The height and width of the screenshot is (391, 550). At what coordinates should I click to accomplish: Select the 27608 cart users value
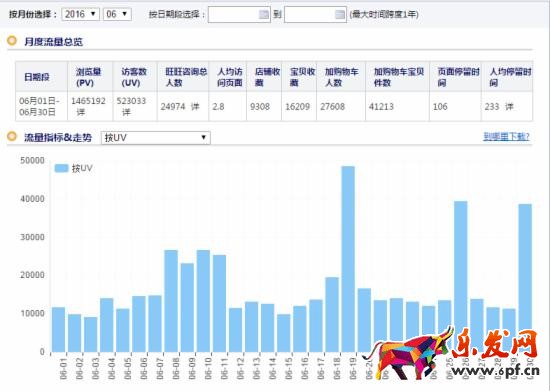(333, 107)
